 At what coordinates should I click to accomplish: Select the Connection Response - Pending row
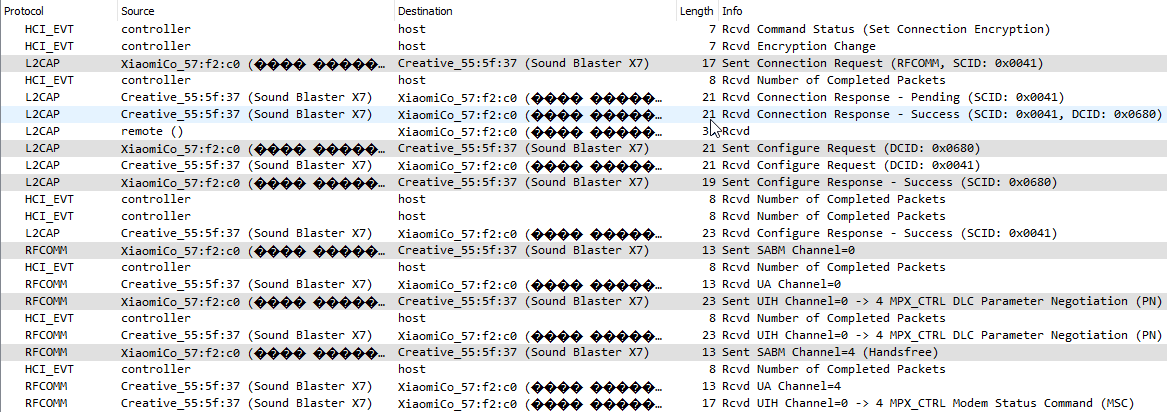tap(584, 97)
